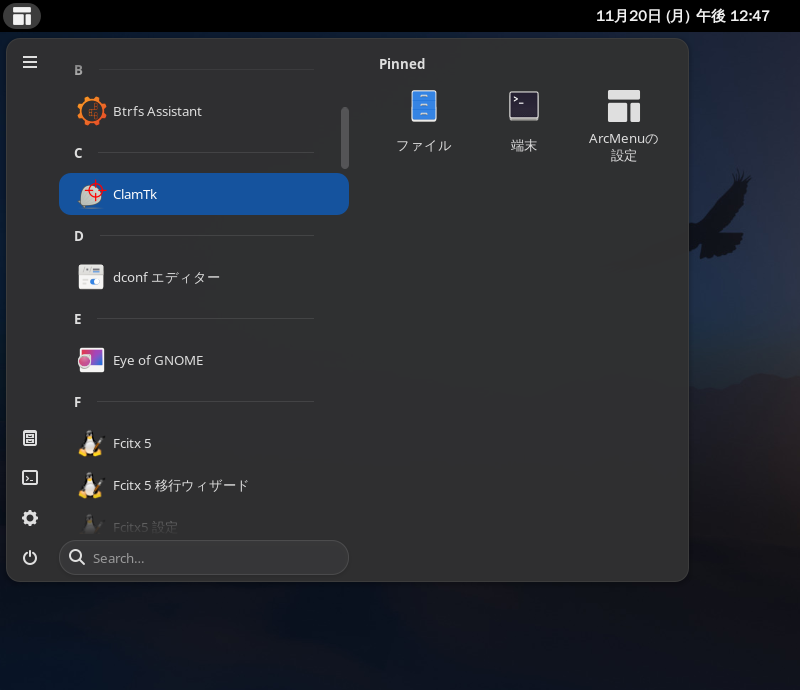Open the hamburger menu in ArcMenu sidebar
The image size is (800, 690).
30,62
